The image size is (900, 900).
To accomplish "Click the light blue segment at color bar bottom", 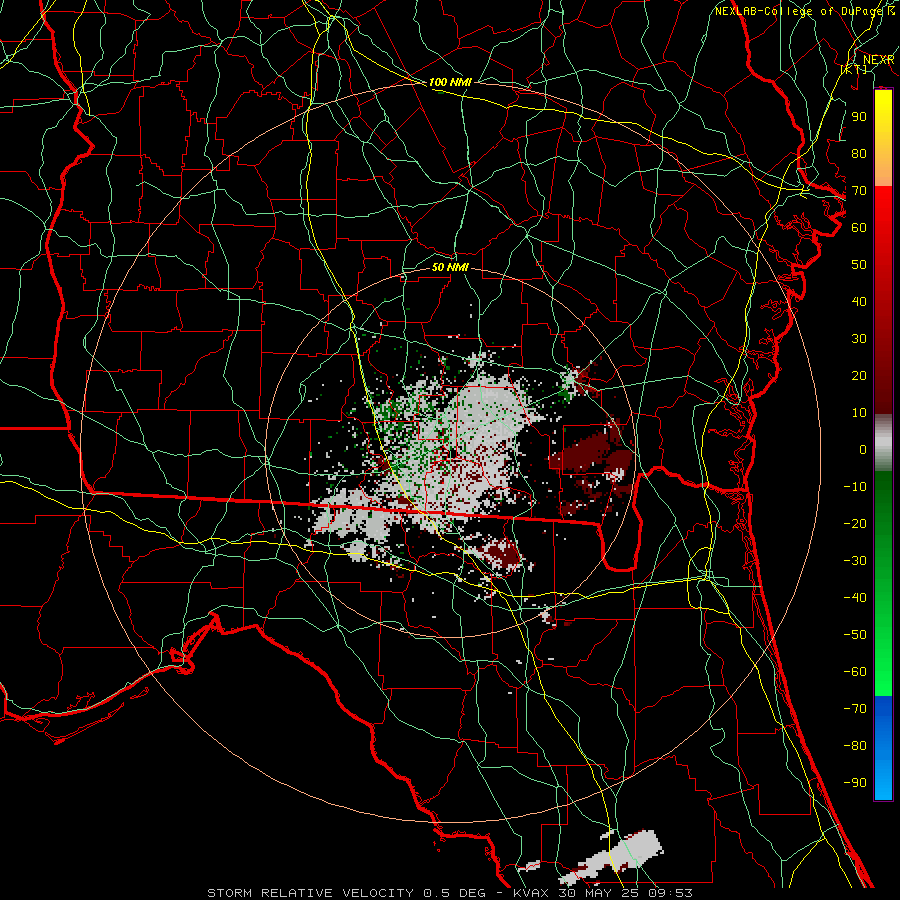I will (883, 781).
